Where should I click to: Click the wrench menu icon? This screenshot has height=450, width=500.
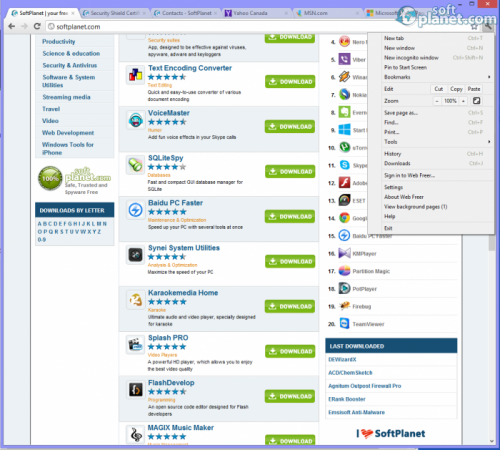[x=488, y=27]
